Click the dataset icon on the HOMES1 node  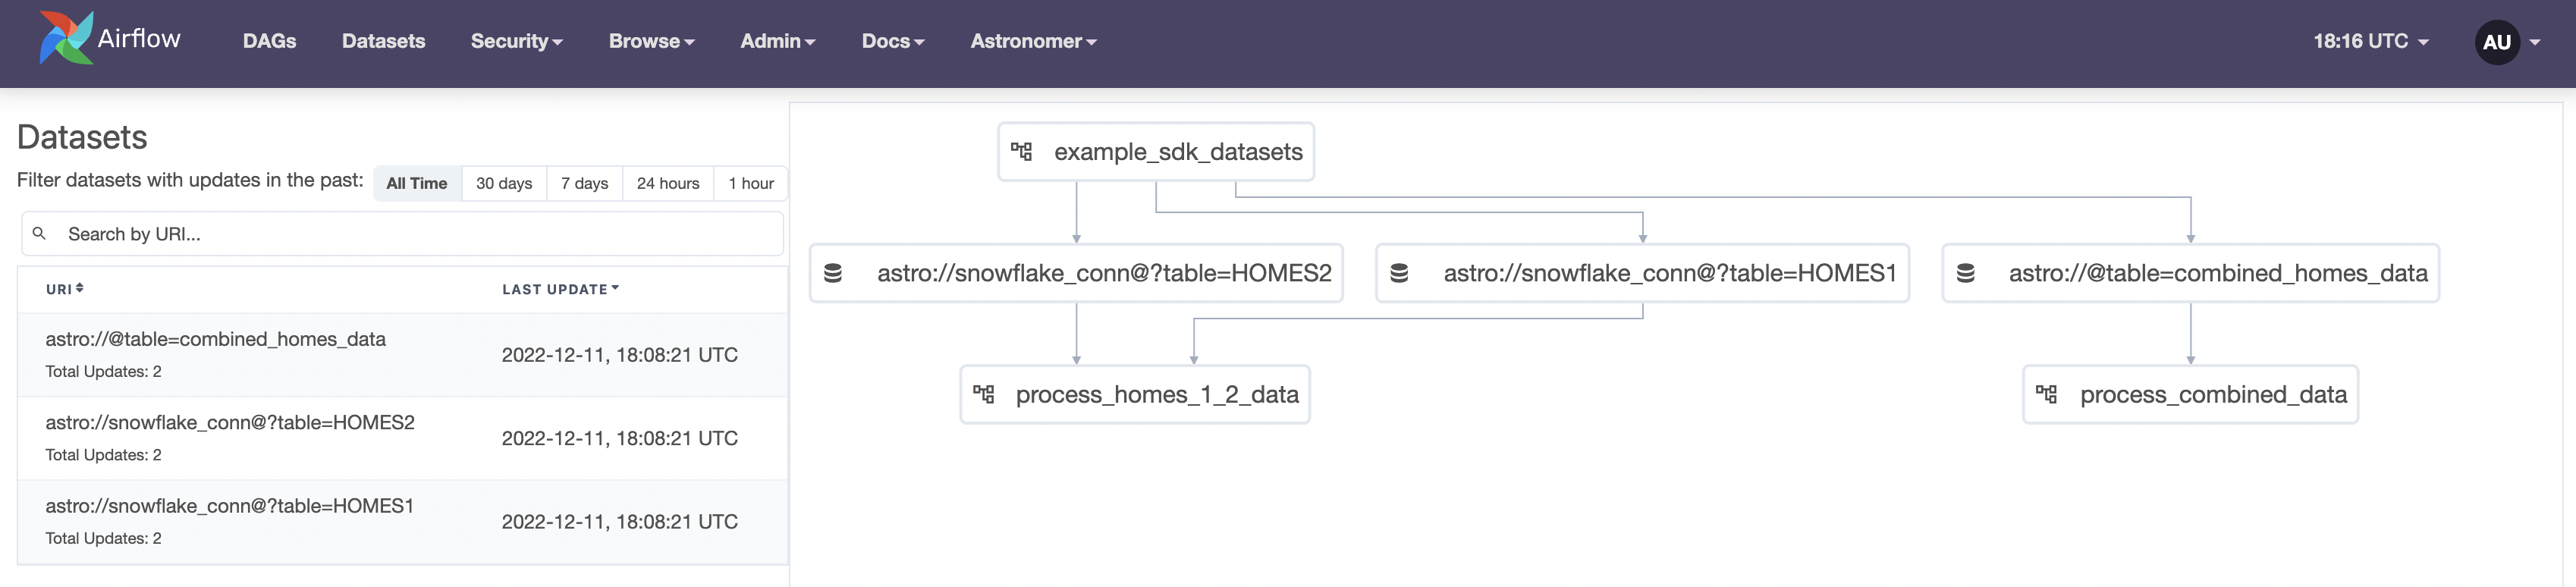click(x=1400, y=272)
